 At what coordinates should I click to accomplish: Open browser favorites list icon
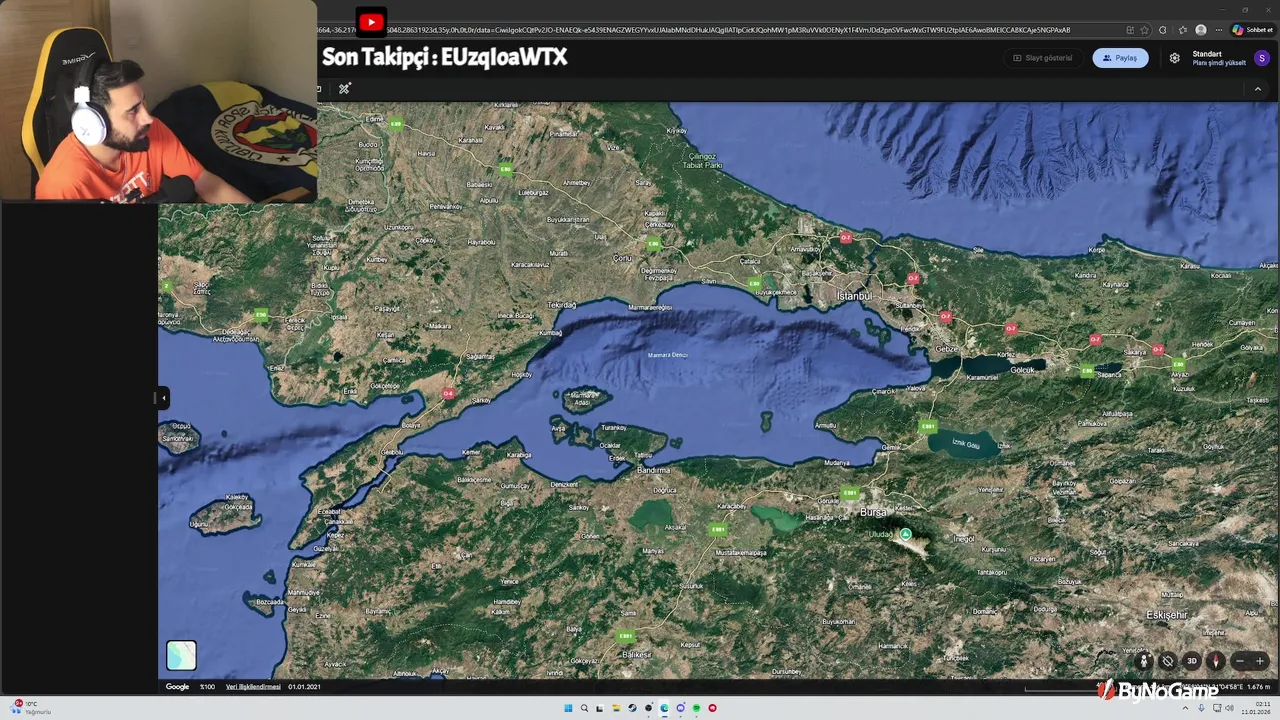pos(1182,30)
